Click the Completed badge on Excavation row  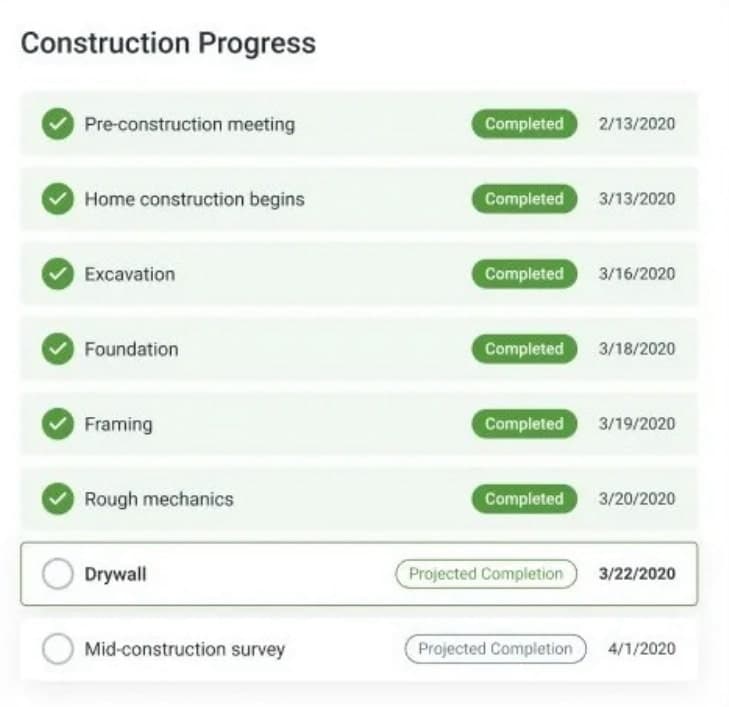click(524, 274)
